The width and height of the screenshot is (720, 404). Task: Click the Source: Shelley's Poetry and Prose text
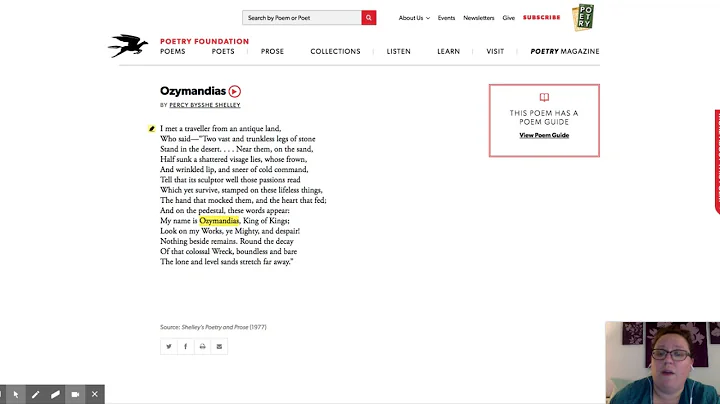[x=213, y=327]
